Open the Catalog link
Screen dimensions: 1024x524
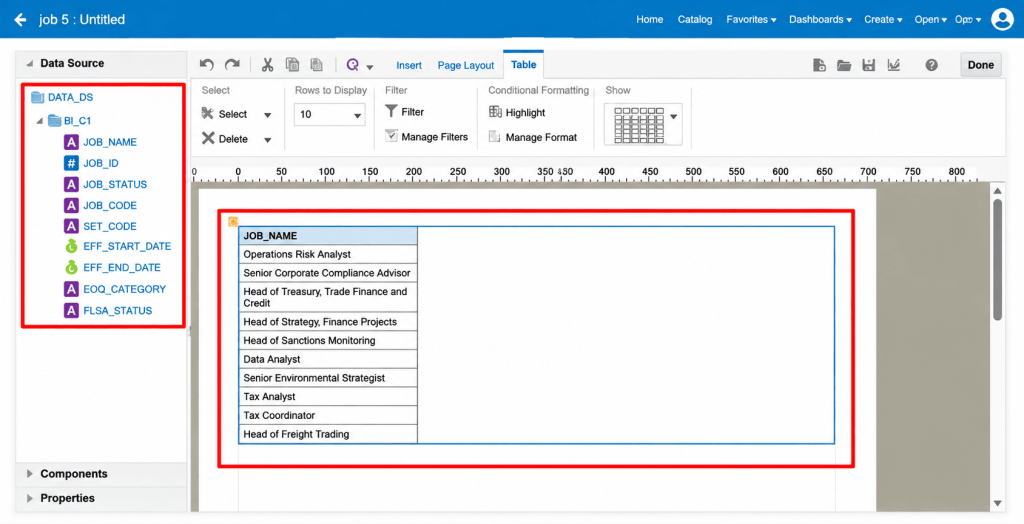click(x=695, y=20)
